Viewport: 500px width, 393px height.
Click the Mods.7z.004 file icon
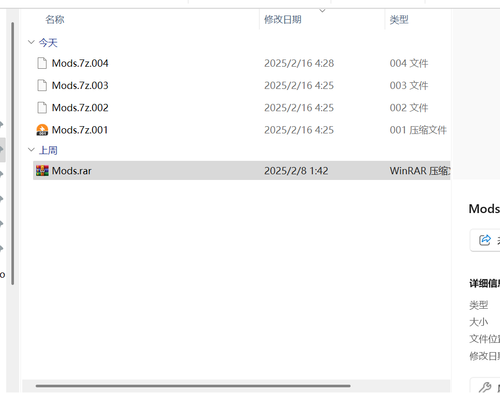(x=42, y=63)
